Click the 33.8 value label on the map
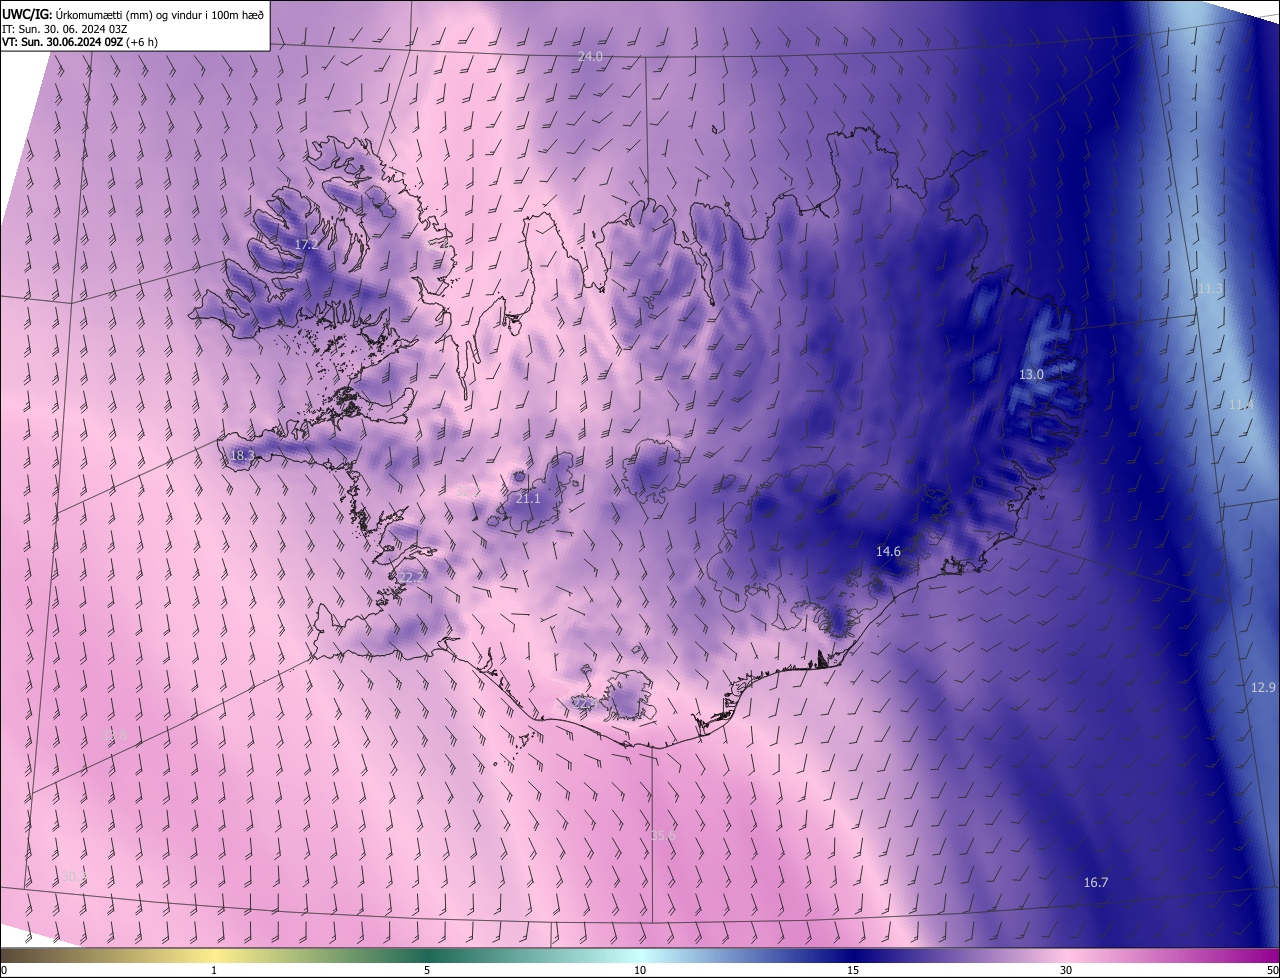 116,736
